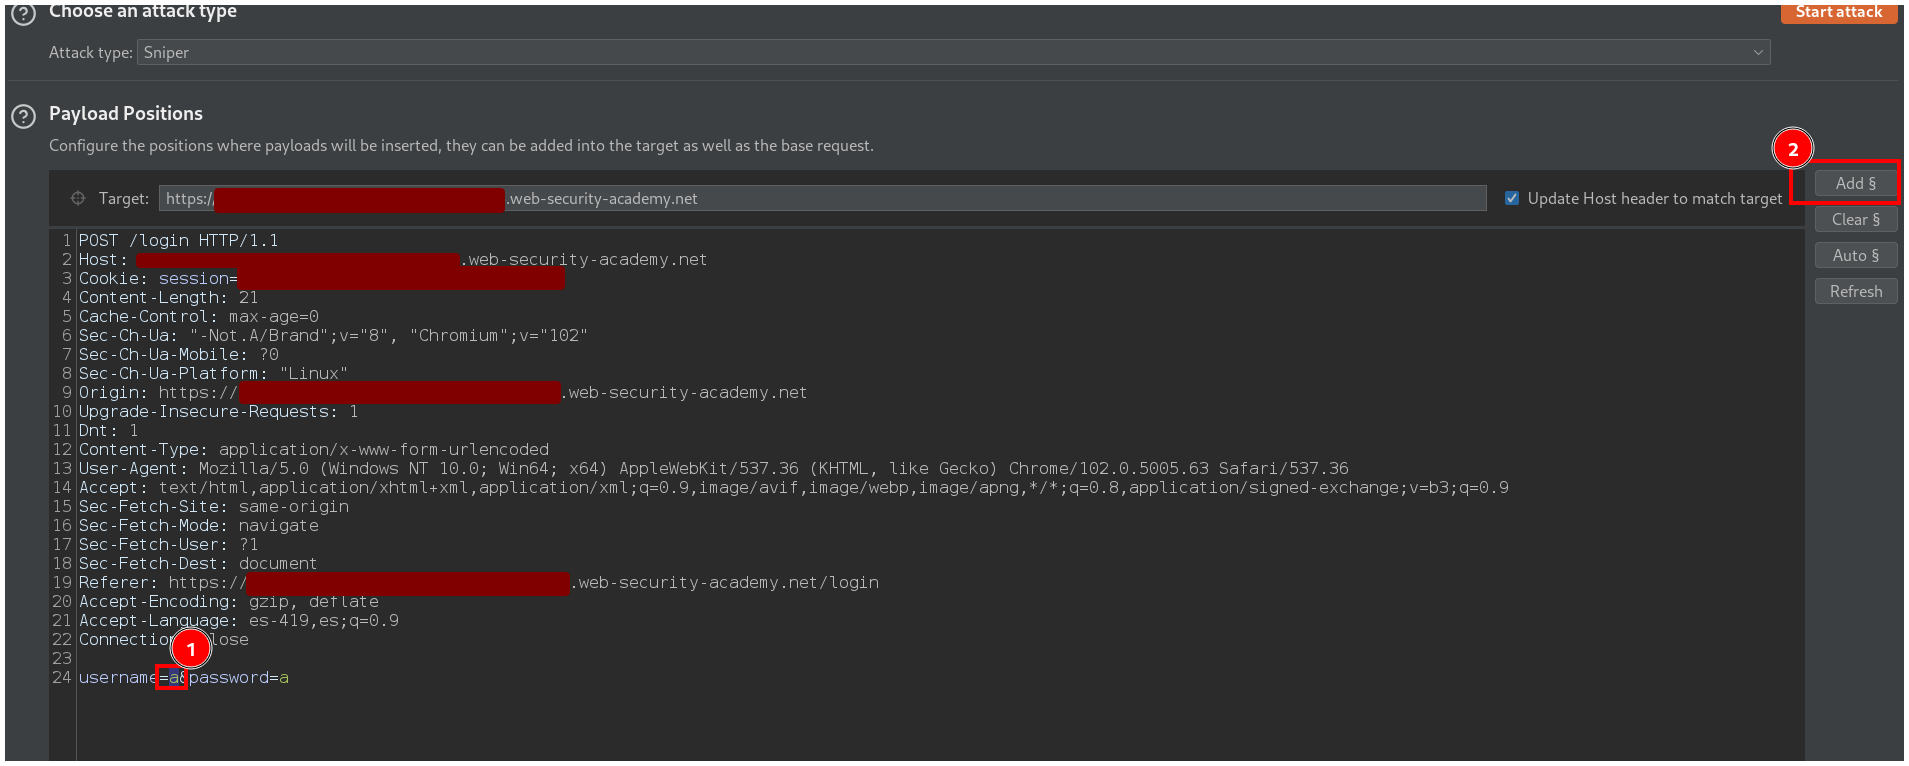This screenshot has height=766, width=1909.
Task: Click the username parameter on line 24
Action: (x=117, y=678)
